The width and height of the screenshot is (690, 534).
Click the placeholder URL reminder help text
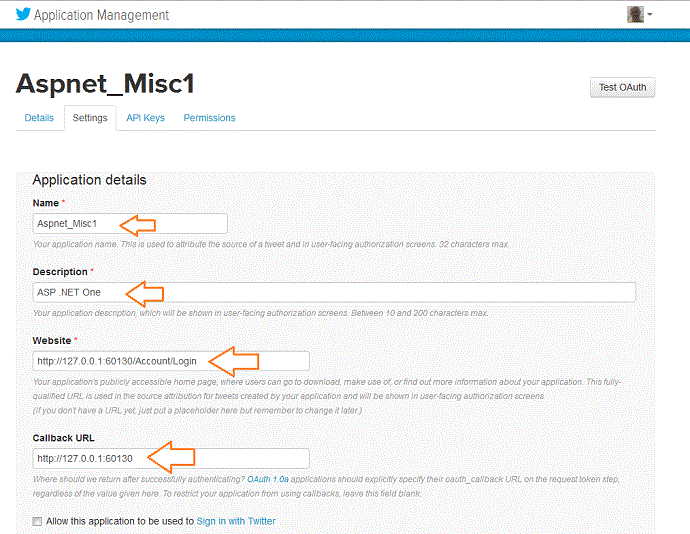click(x=198, y=410)
